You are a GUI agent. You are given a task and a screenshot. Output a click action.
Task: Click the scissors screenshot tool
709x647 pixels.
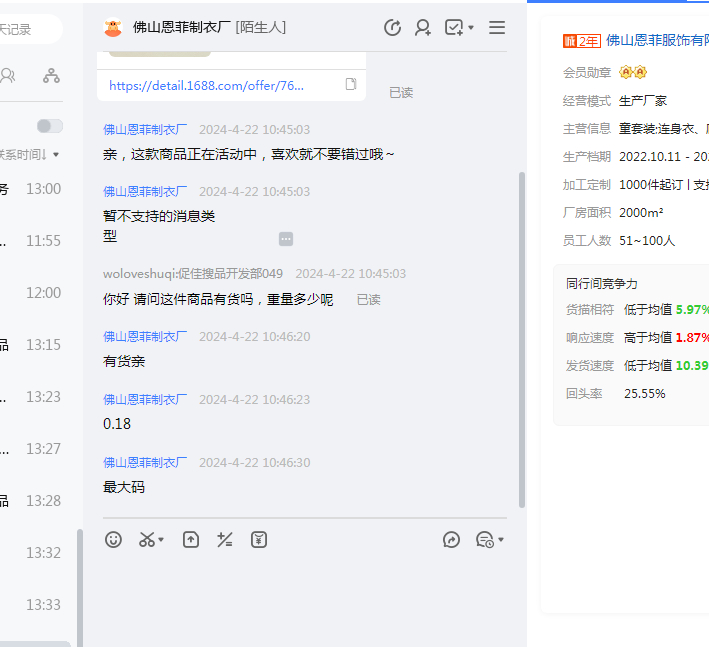pos(147,540)
